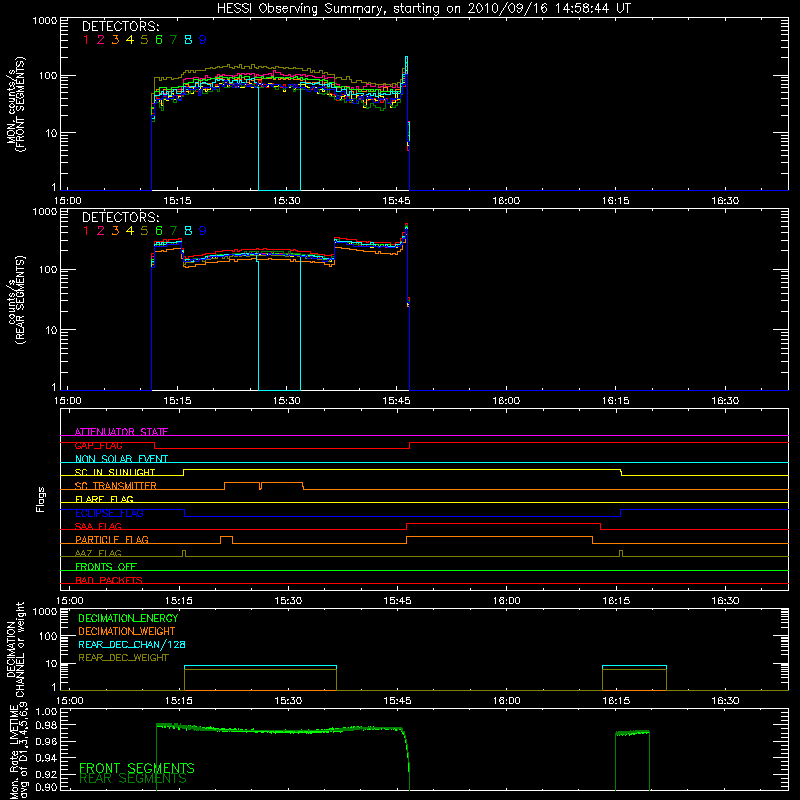Click 16:30 tick under front segments plot

coord(725,201)
